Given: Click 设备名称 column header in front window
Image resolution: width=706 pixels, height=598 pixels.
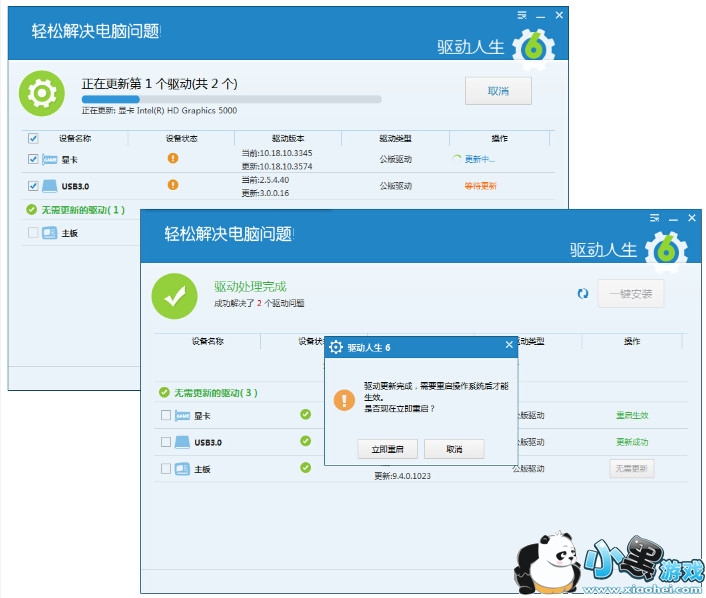Looking at the screenshot, I should 208,341.
